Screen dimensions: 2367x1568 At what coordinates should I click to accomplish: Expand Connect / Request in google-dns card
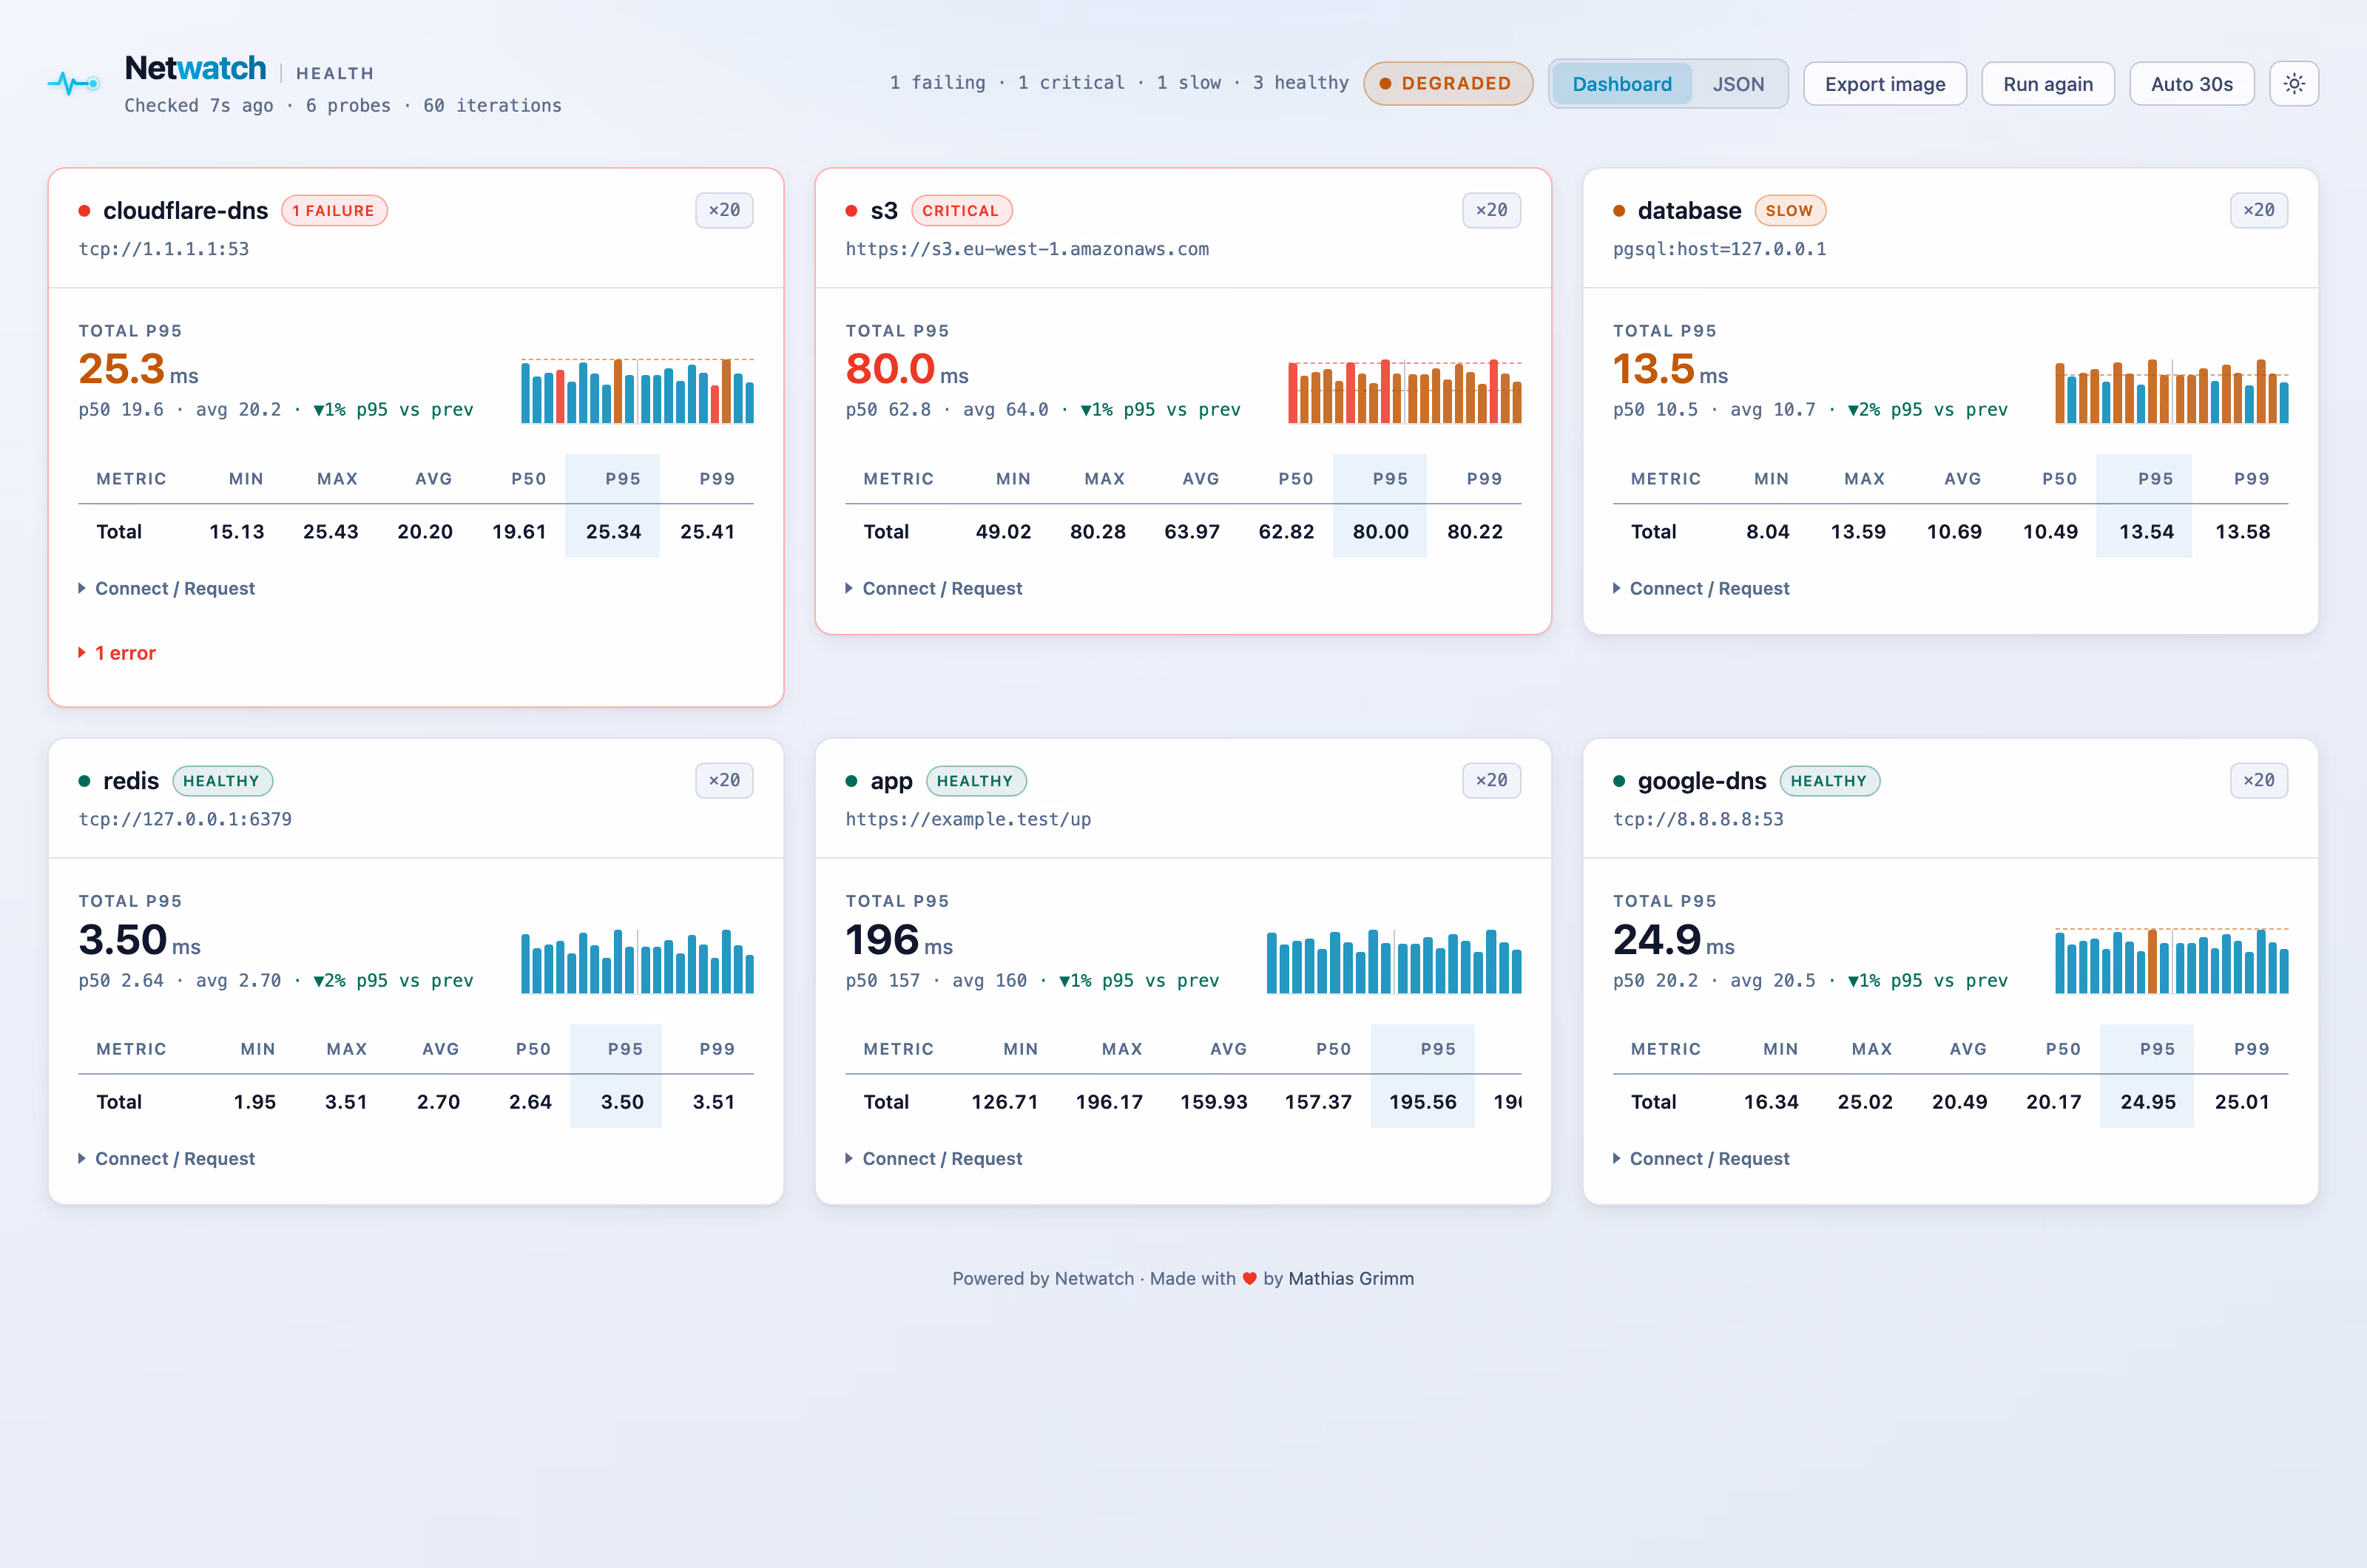click(1701, 1158)
